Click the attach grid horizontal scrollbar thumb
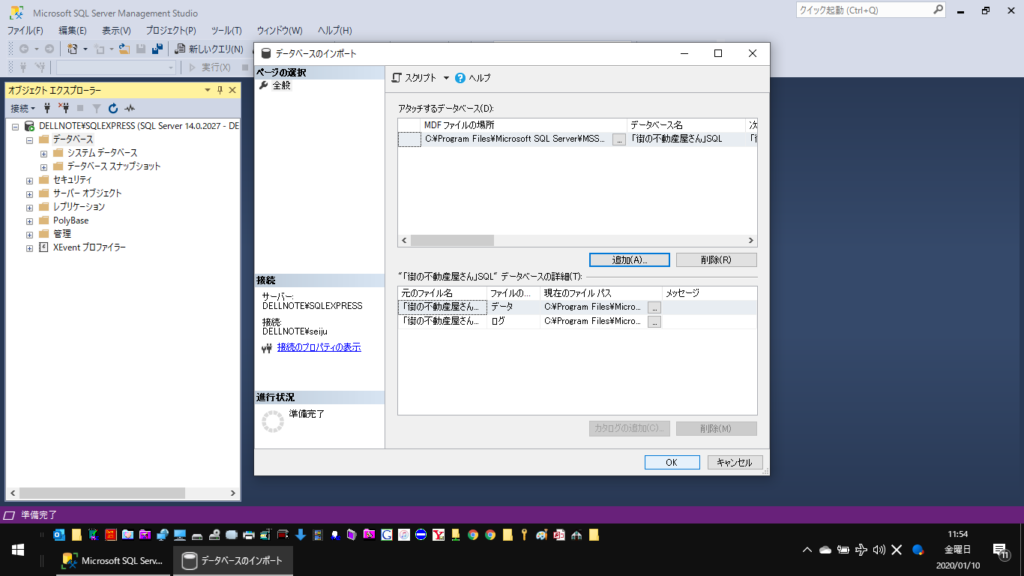1024x576 pixels. [x=452, y=240]
